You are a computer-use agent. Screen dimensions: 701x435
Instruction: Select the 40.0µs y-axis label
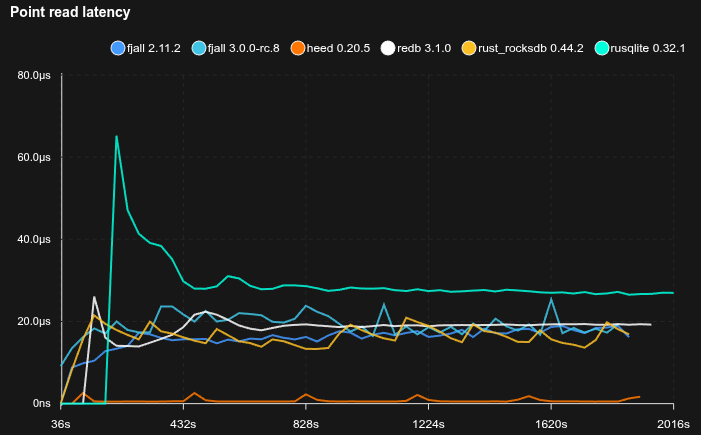pos(33,239)
